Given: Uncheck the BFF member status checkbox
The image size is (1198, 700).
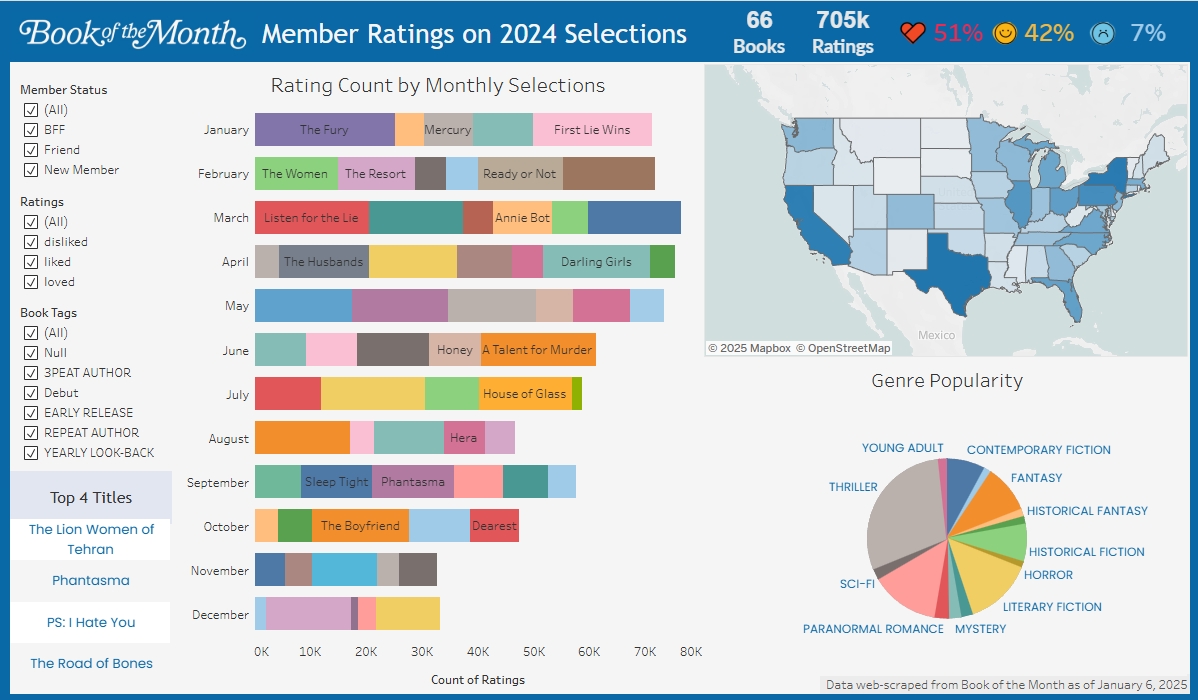Looking at the screenshot, I should coord(30,129).
